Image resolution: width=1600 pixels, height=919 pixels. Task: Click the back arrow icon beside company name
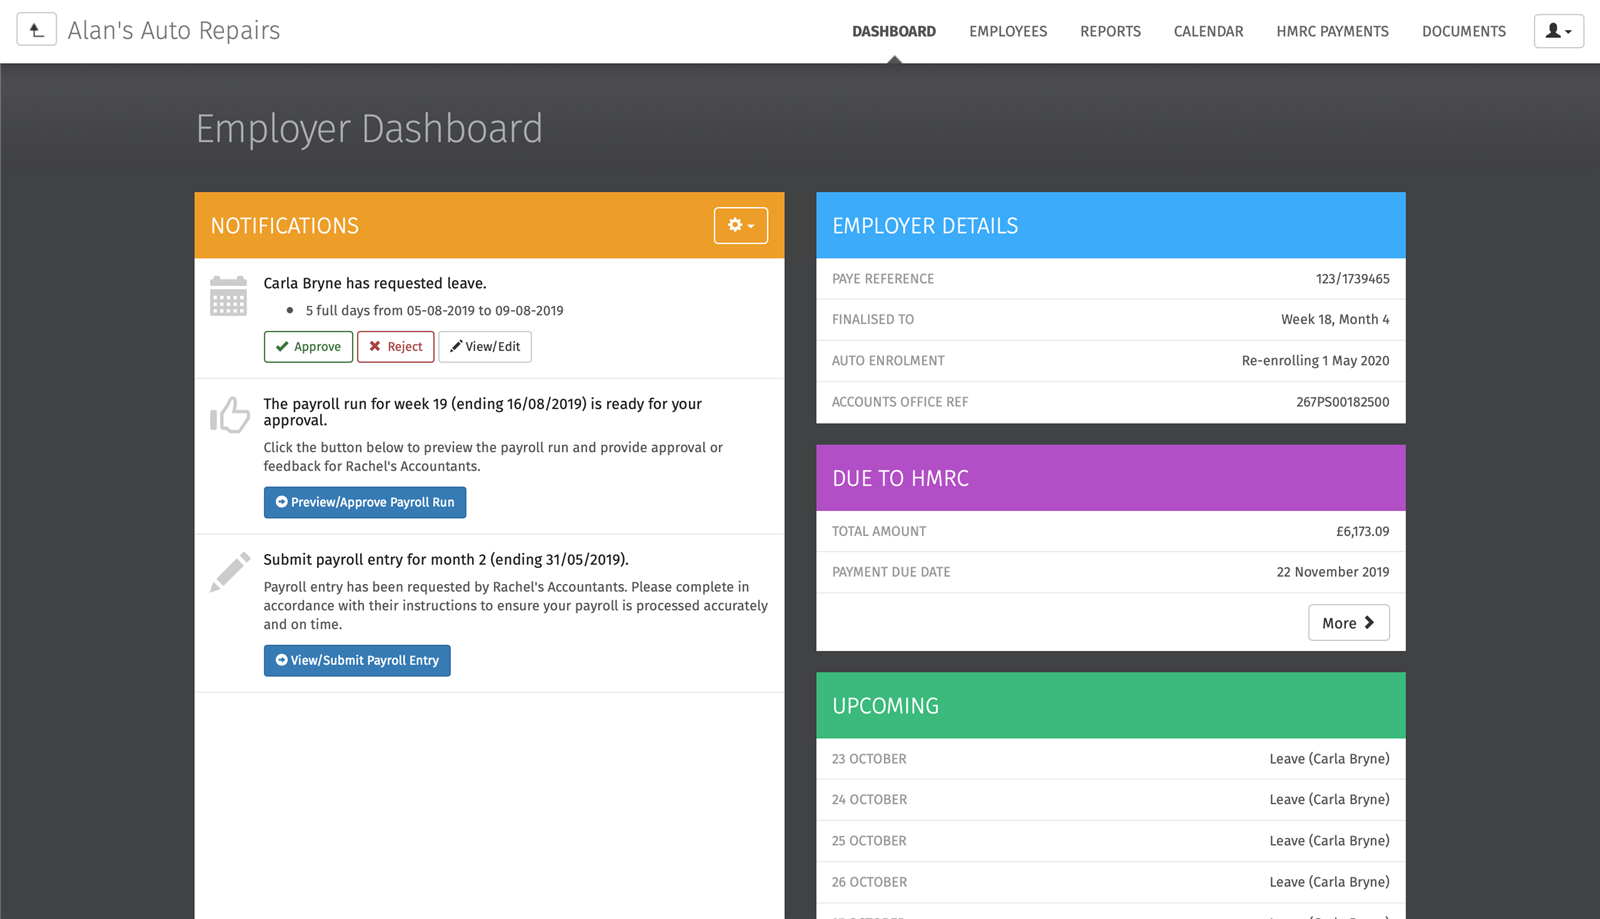point(36,30)
